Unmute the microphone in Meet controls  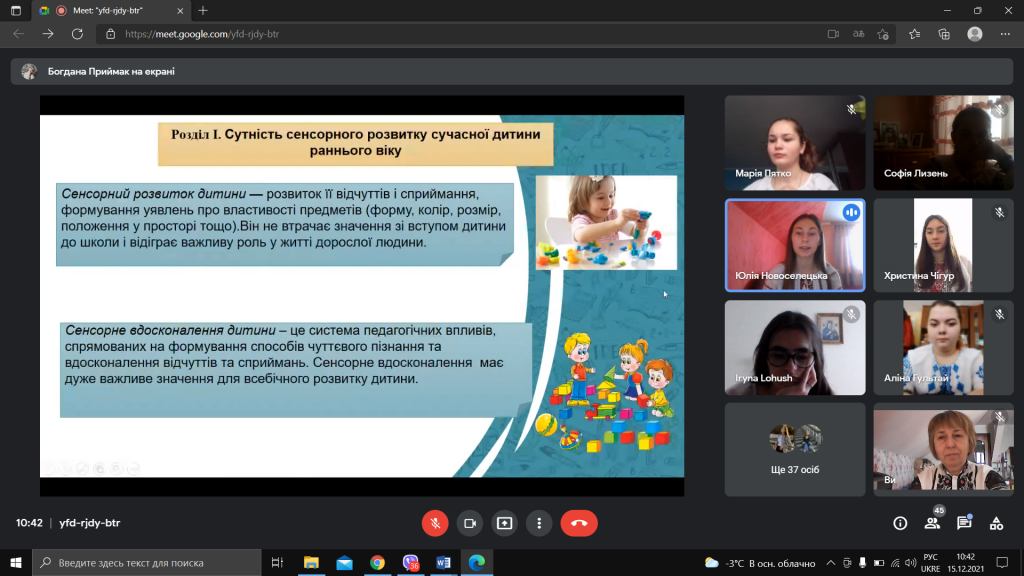tap(435, 523)
